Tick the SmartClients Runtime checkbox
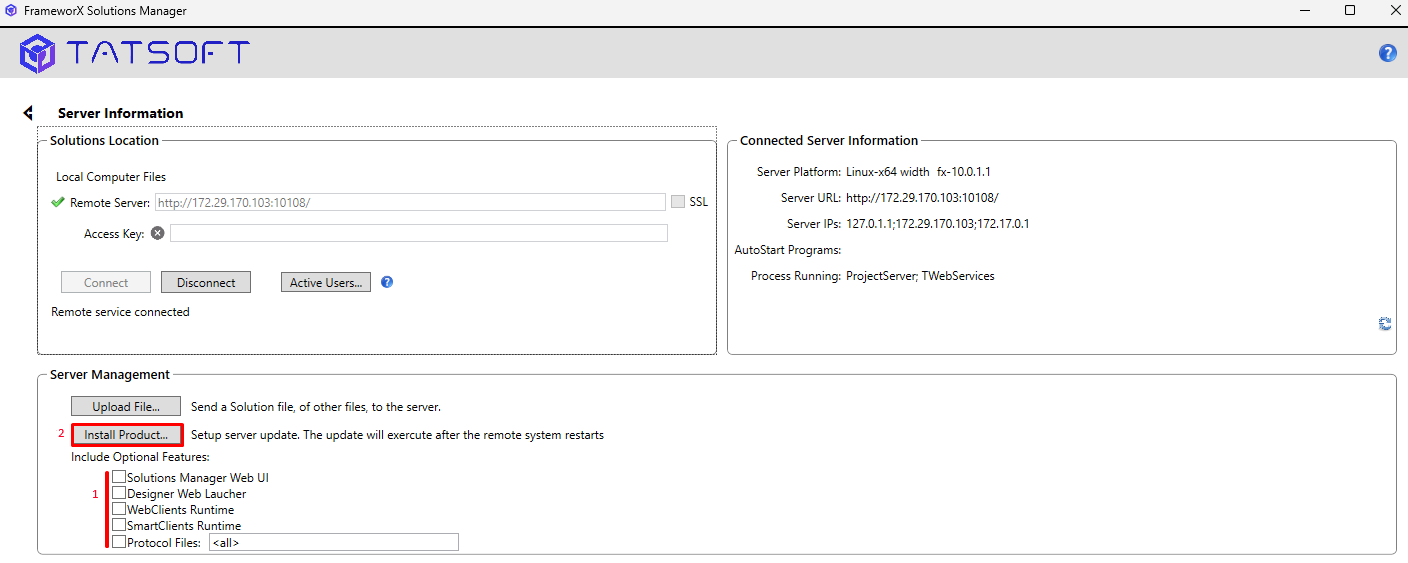Viewport: 1408px width, 563px height. [119, 526]
